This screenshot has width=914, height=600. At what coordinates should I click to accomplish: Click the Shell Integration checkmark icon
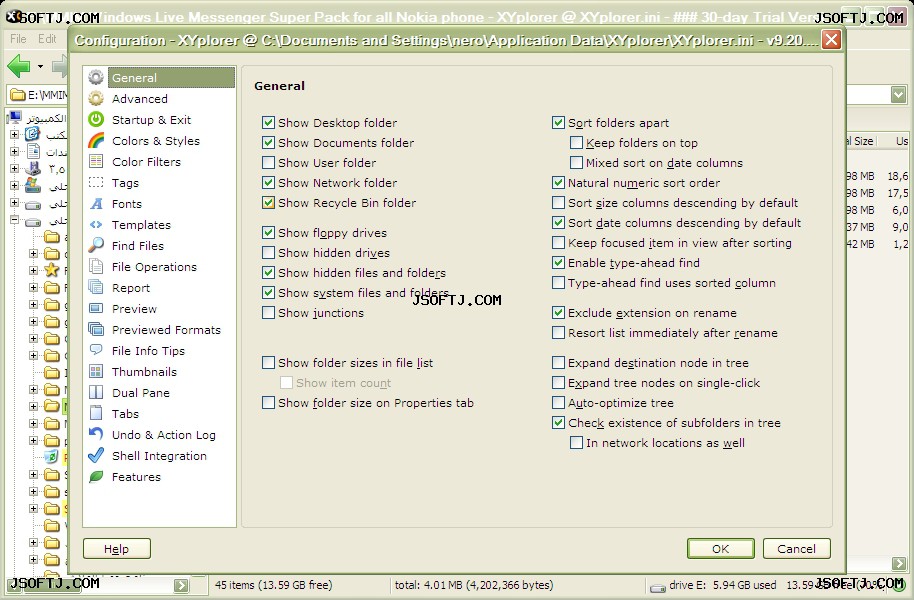[96, 455]
